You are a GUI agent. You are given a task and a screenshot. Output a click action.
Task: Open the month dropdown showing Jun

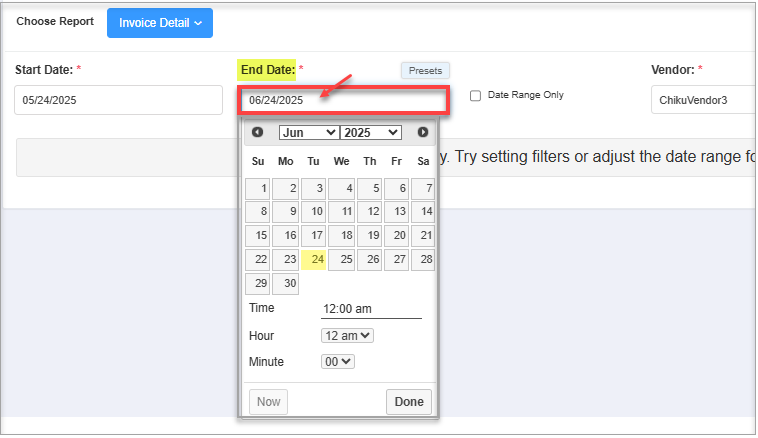click(x=309, y=132)
